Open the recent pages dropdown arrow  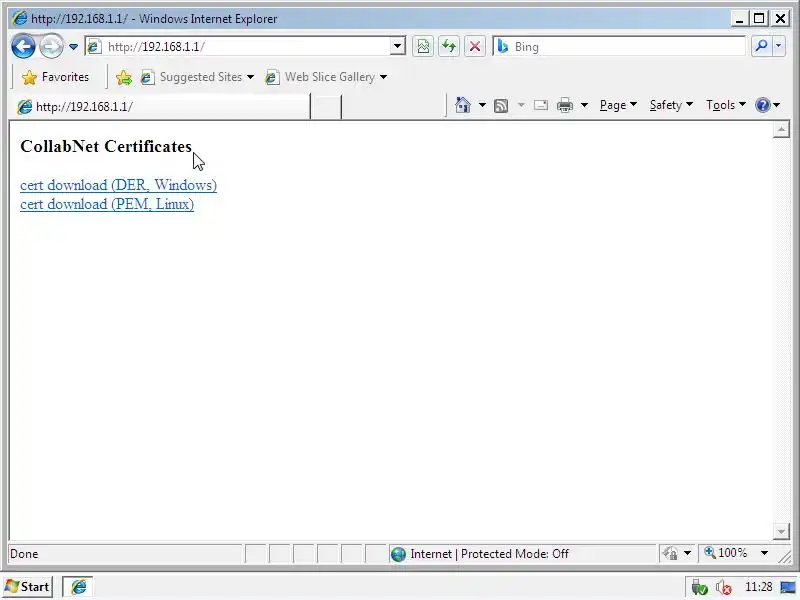73,47
